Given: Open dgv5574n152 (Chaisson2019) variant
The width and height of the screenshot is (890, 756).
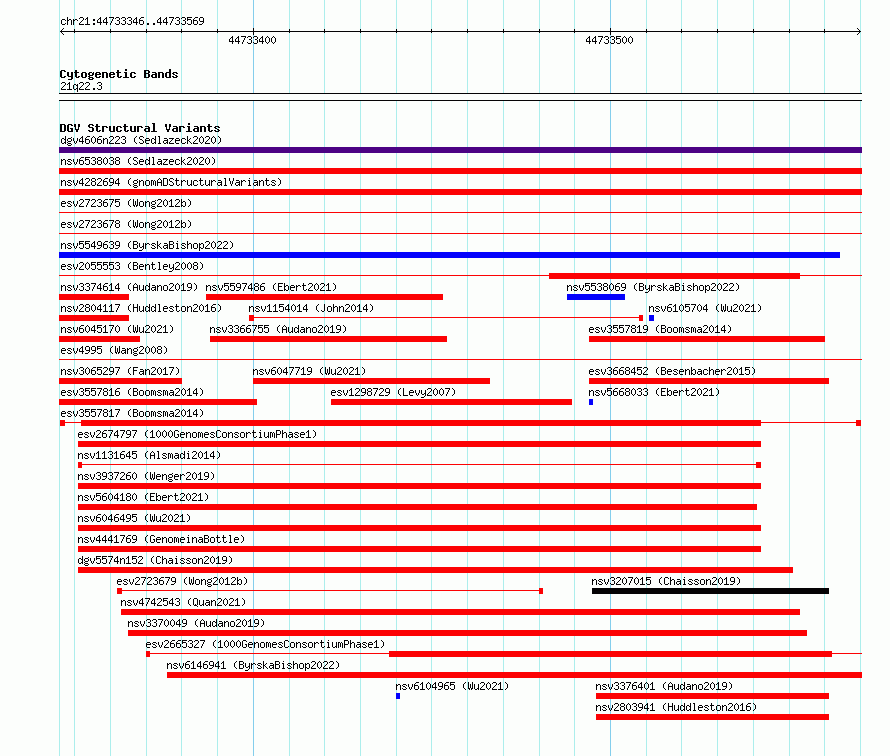Looking at the screenshot, I should (x=155, y=560).
